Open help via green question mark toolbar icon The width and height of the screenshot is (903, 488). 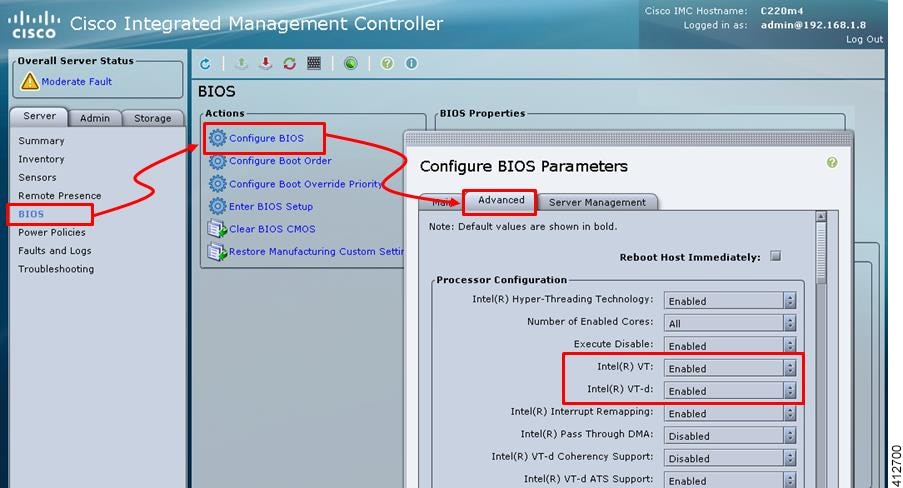[x=387, y=63]
